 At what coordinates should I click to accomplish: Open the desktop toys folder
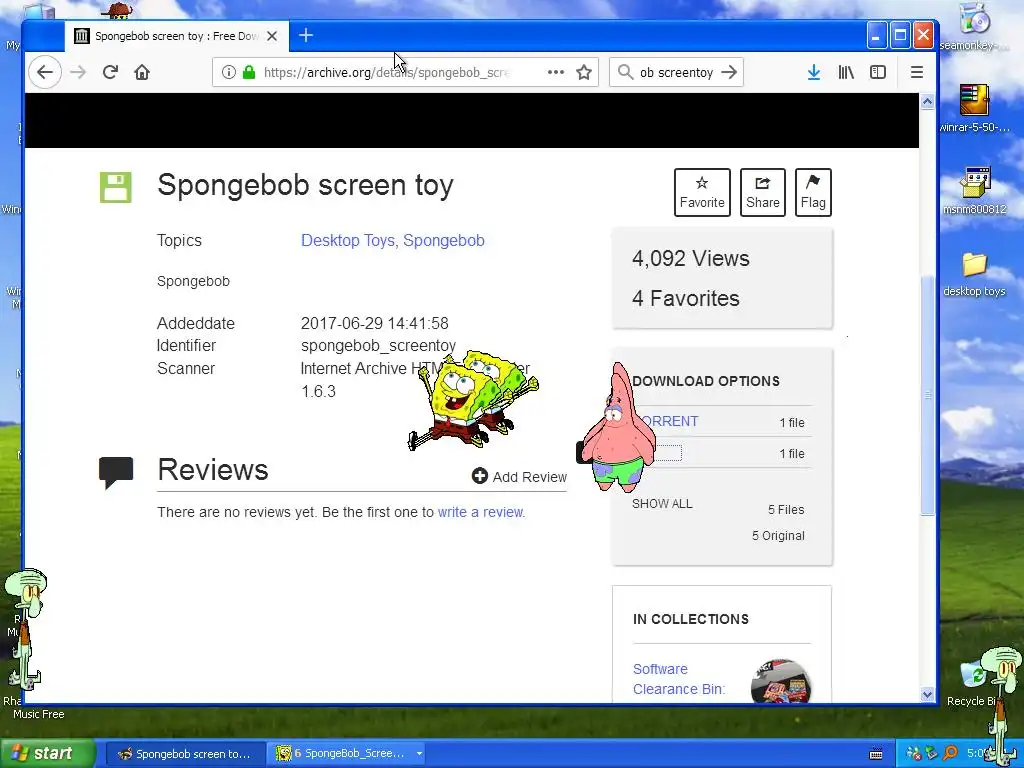pos(974,274)
